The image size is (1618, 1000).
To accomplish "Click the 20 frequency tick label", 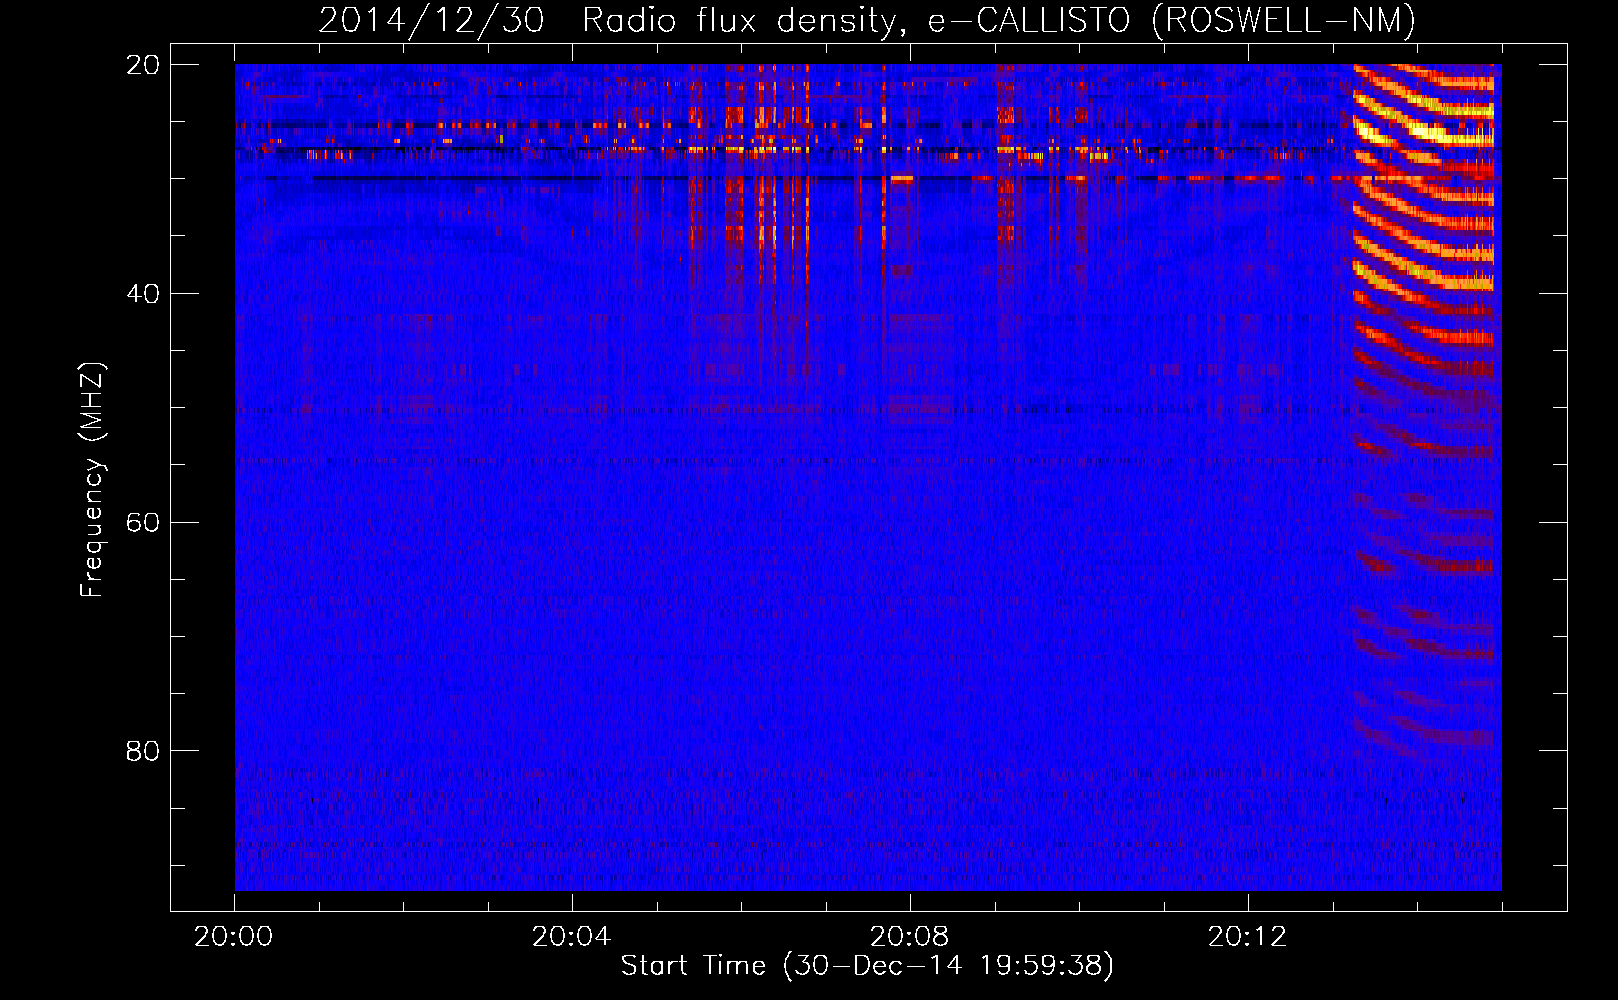I will 142,65.
